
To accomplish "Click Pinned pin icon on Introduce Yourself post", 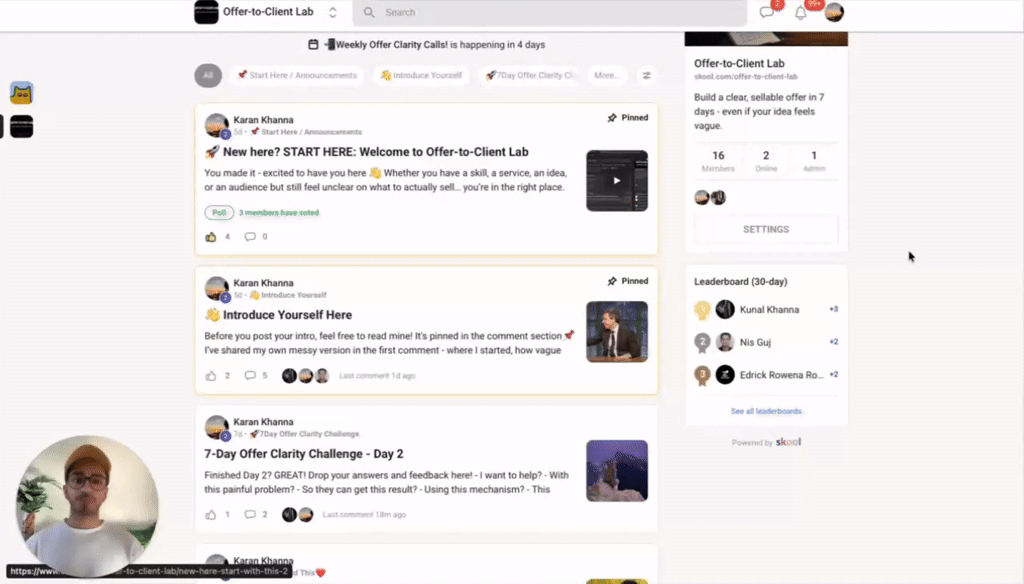I will click(x=612, y=281).
